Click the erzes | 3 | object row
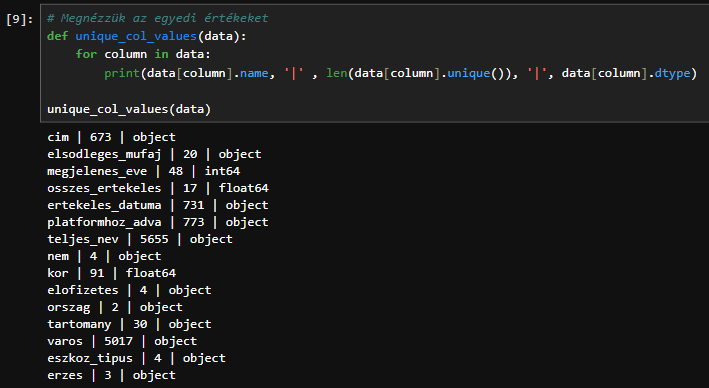The height and width of the screenshot is (388, 709). pyautogui.click(x=111, y=375)
